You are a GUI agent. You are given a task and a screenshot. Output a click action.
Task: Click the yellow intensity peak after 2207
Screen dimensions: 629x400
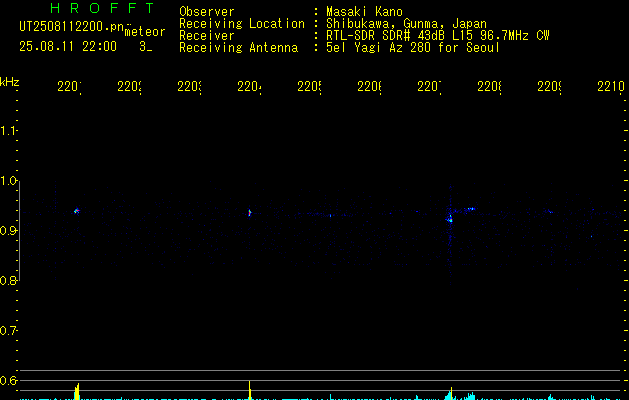tap(451, 394)
